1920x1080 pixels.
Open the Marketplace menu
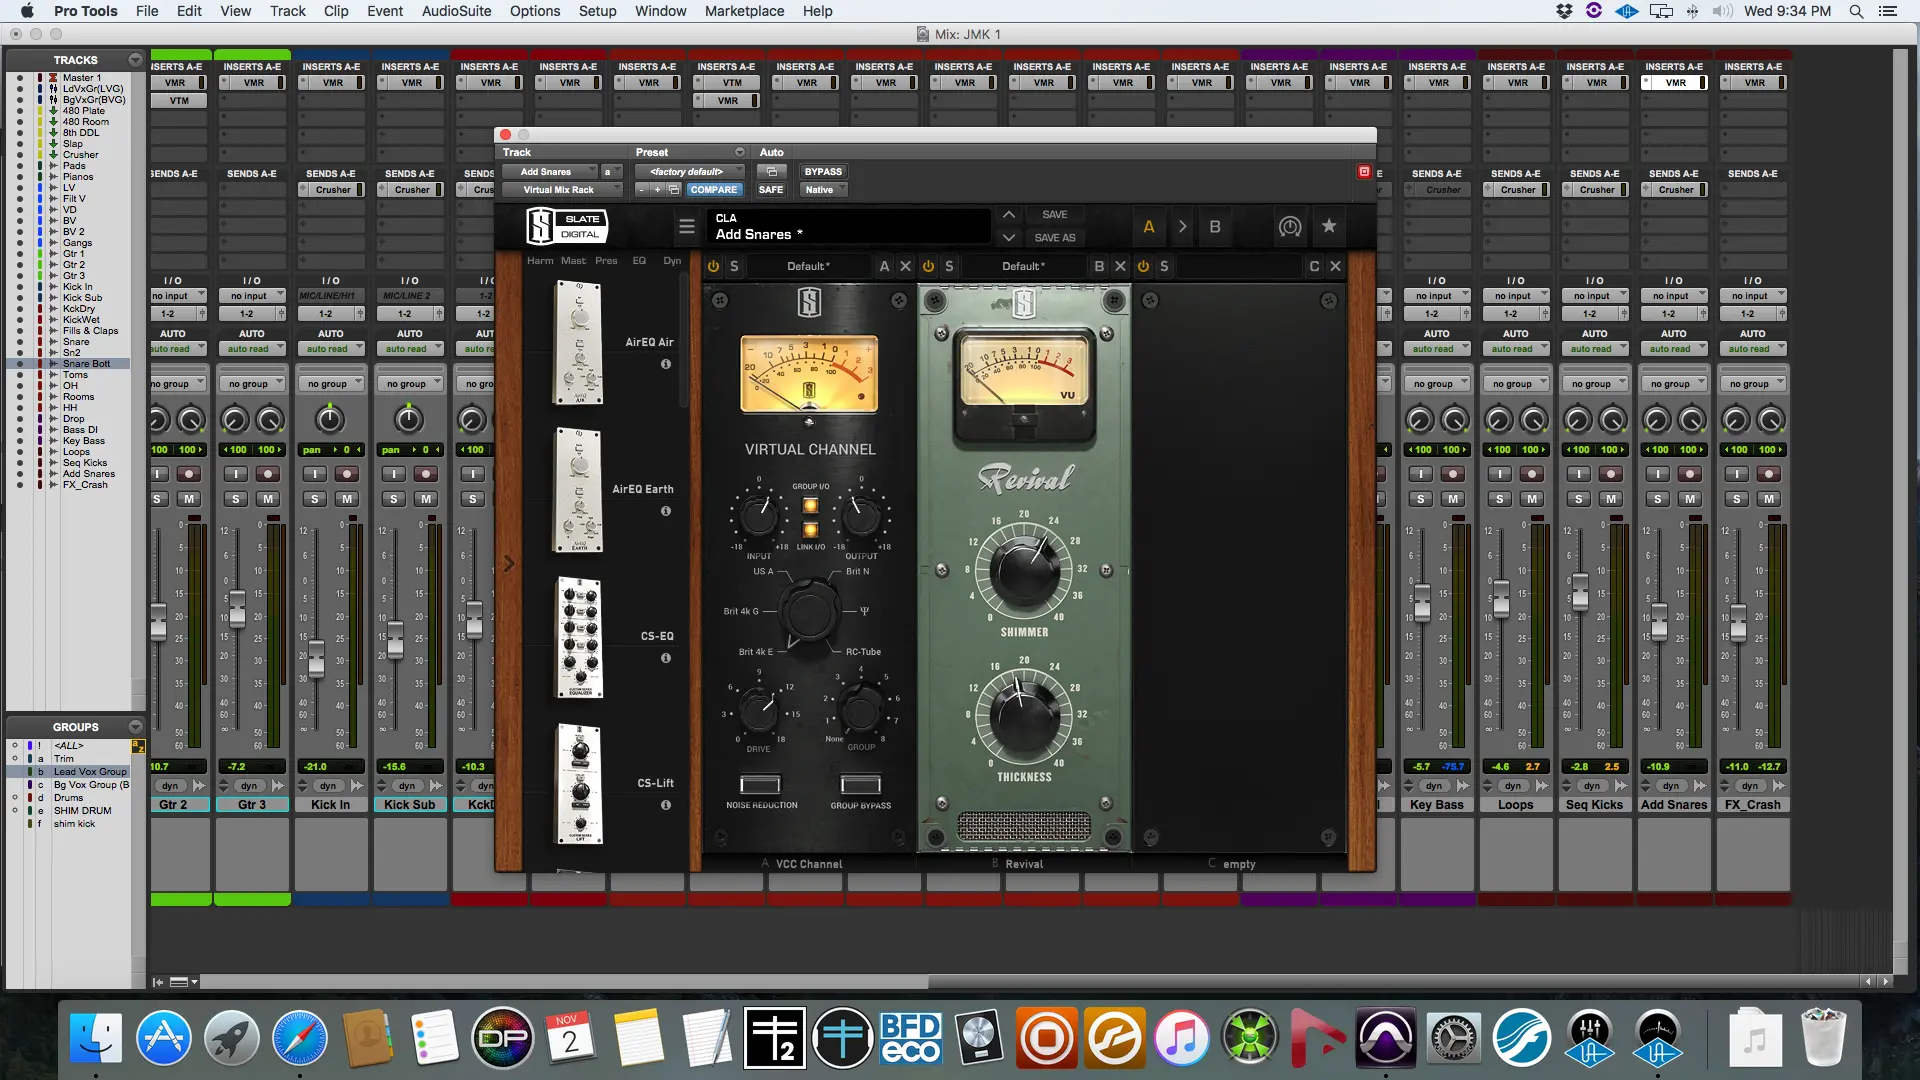point(744,11)
